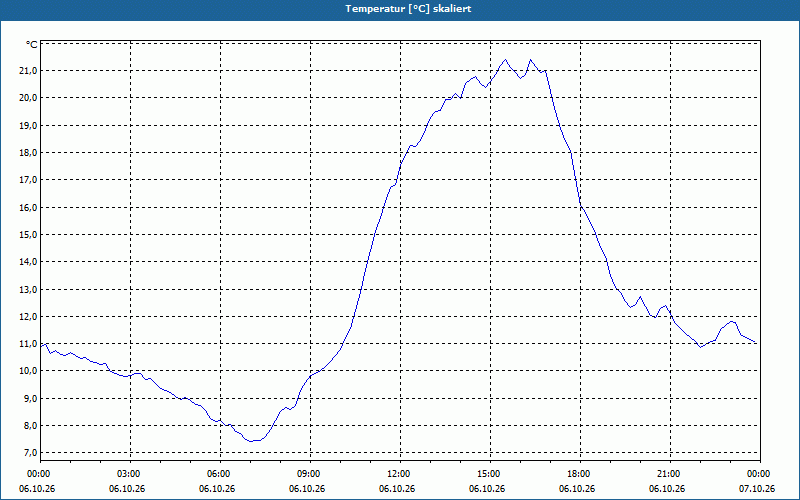Click the 8,0 y-axis label

(x=30, y=426)
